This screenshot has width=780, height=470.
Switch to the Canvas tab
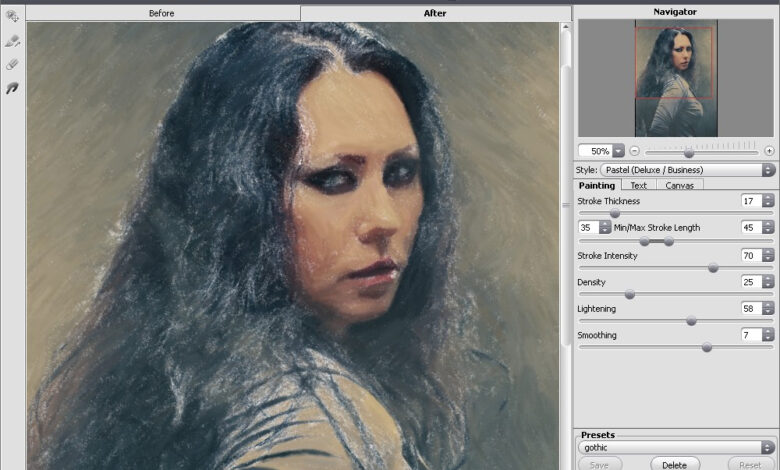pyautogui.click(x=679, y=185)
